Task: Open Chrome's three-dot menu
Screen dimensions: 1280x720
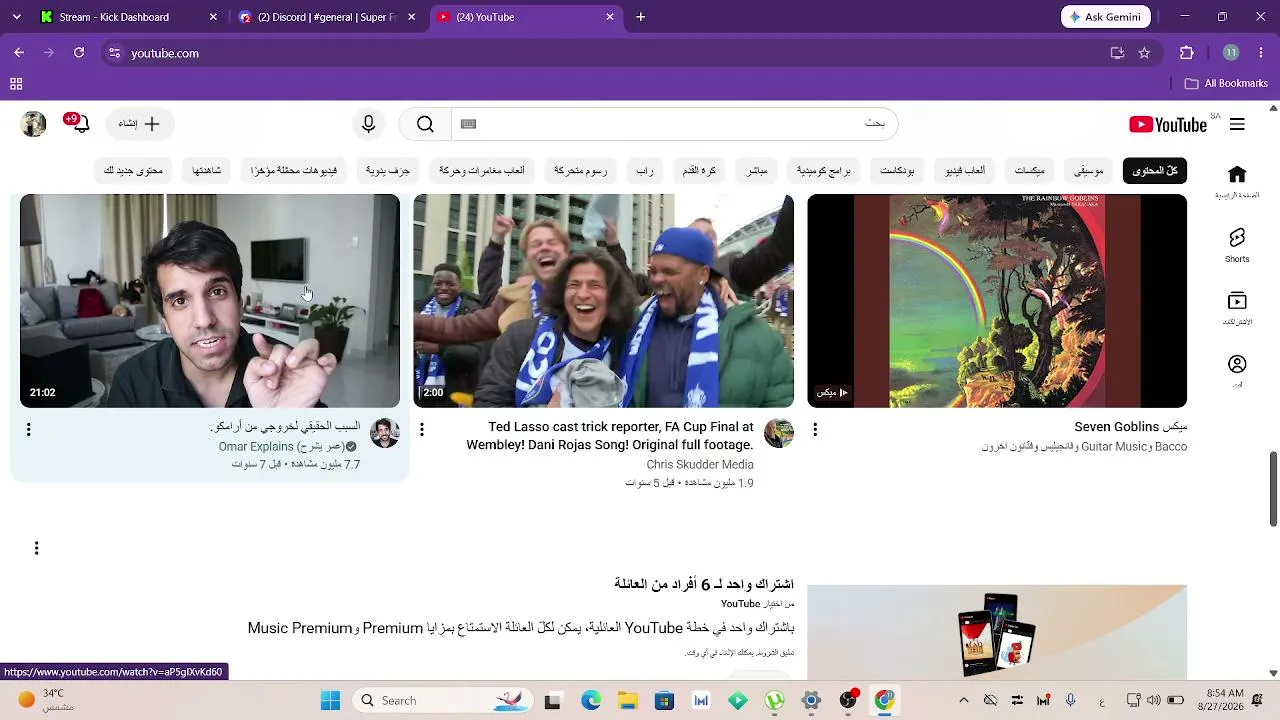Action: click(1260, 53)
